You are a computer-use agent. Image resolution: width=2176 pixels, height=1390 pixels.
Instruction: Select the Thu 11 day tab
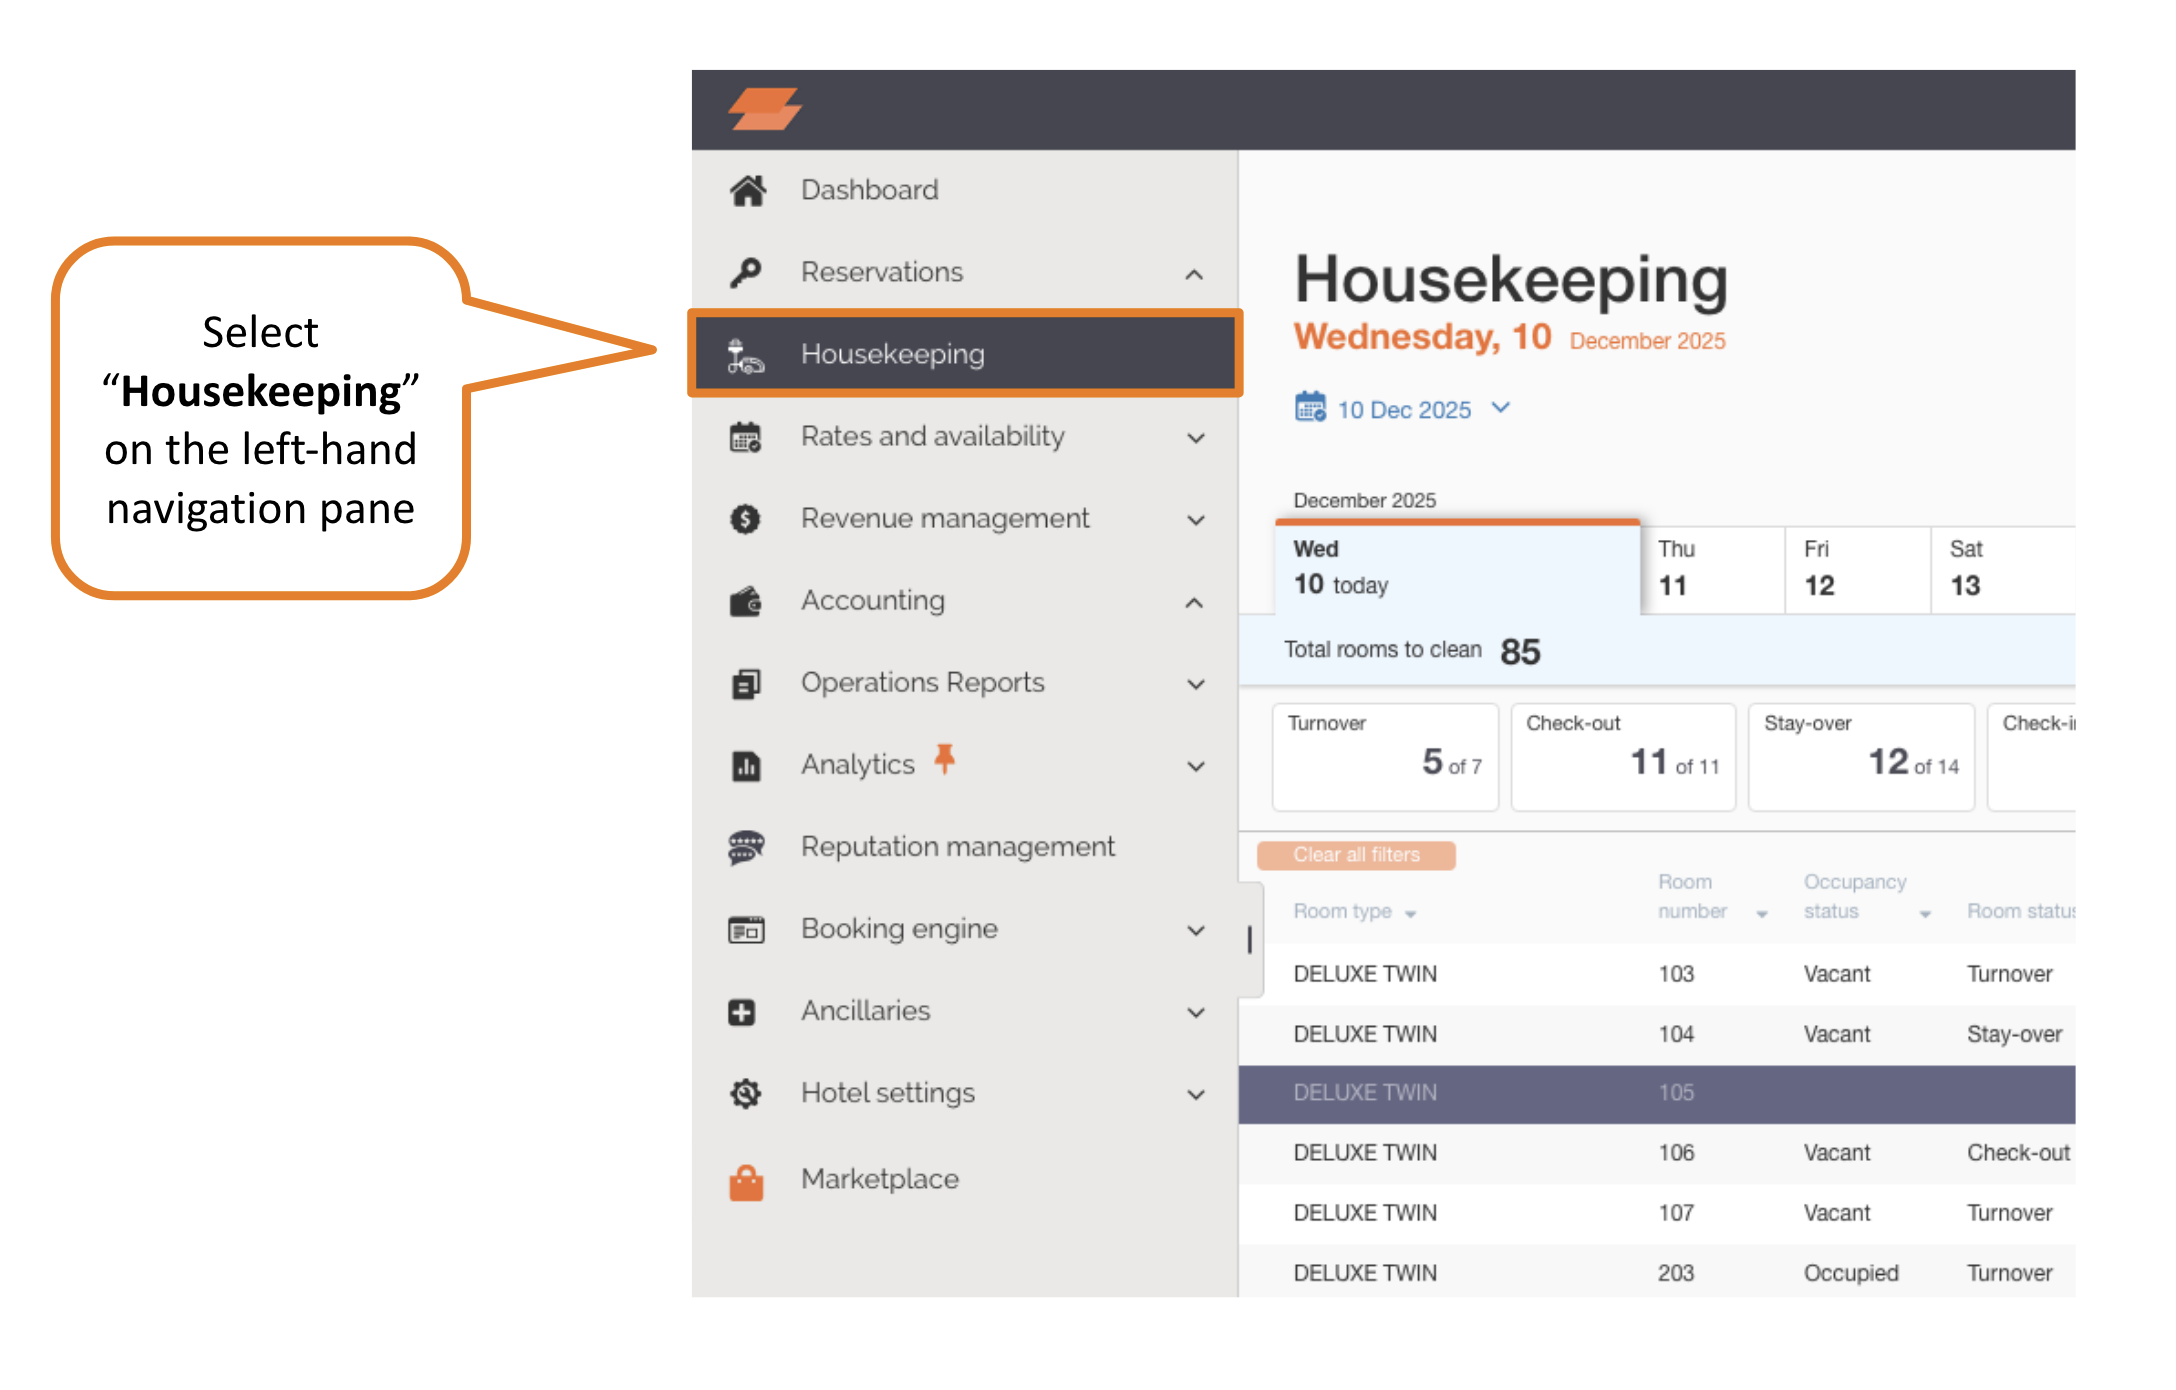point(1711,568)
